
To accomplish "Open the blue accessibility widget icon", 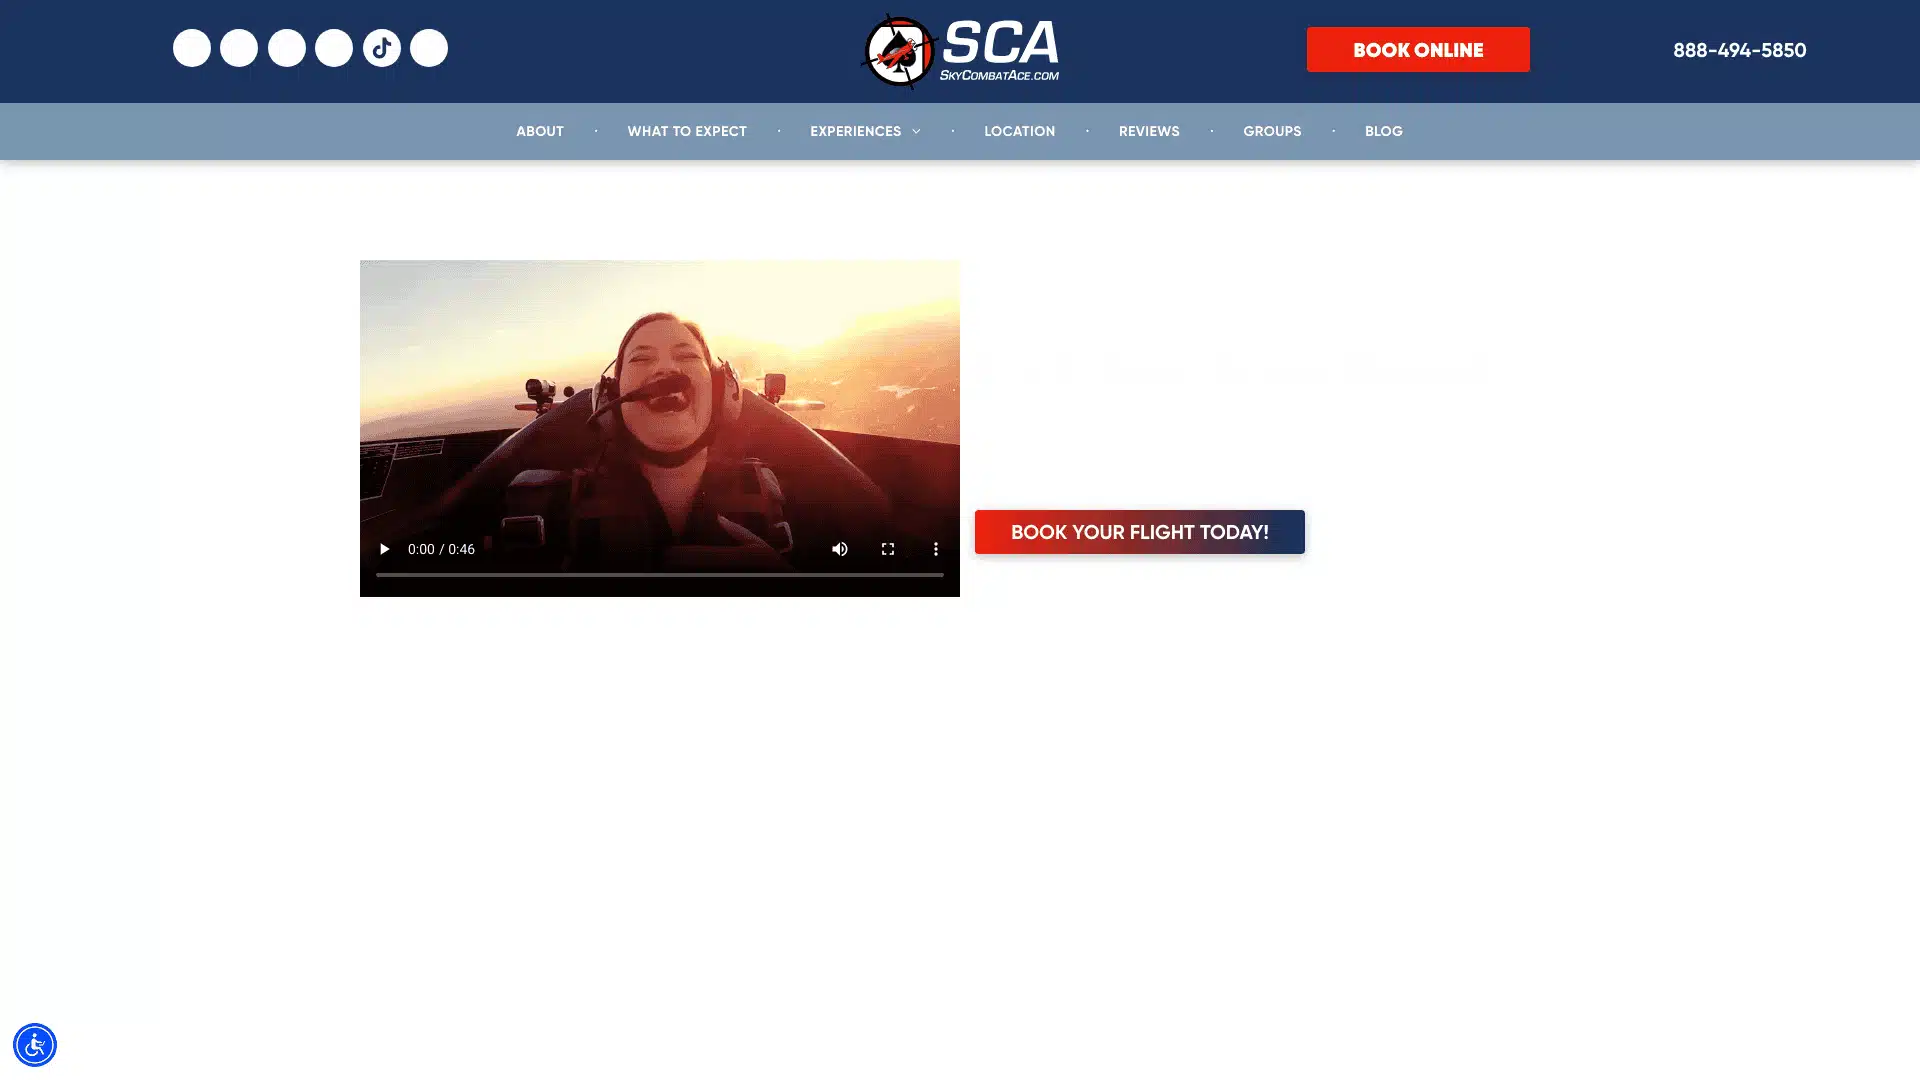I will [x=35, y=1044].
